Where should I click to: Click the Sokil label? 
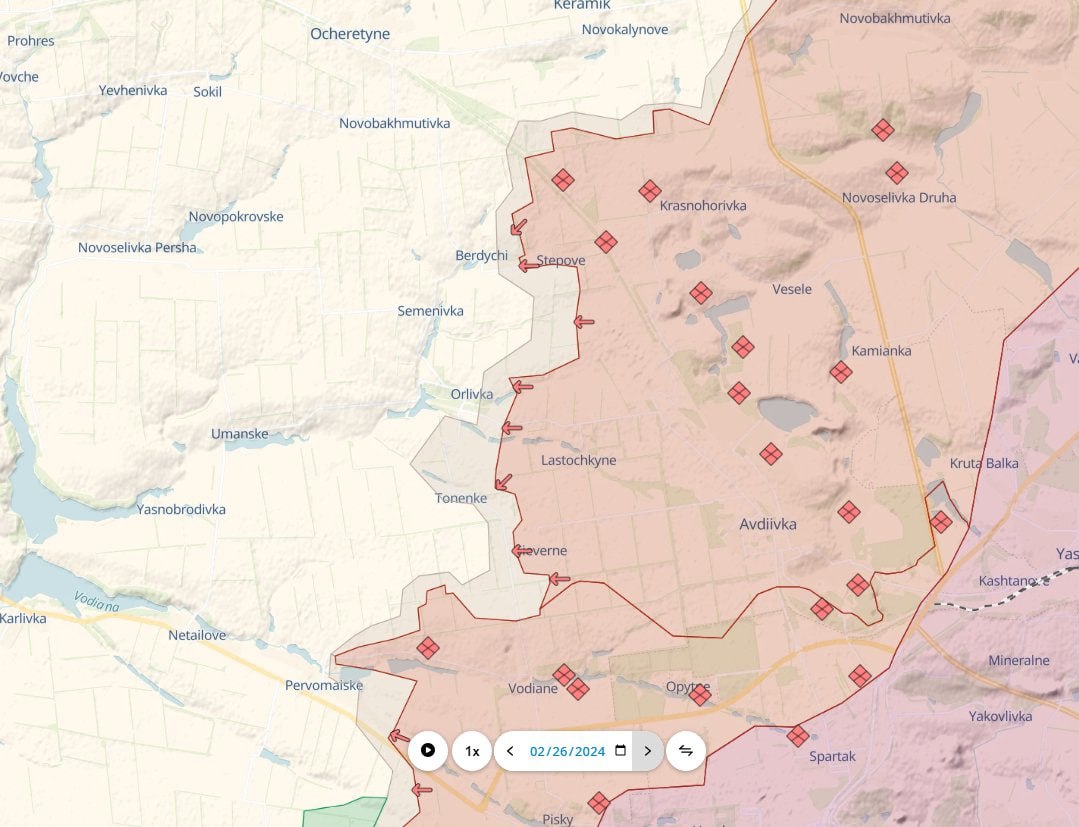[207, 92]
